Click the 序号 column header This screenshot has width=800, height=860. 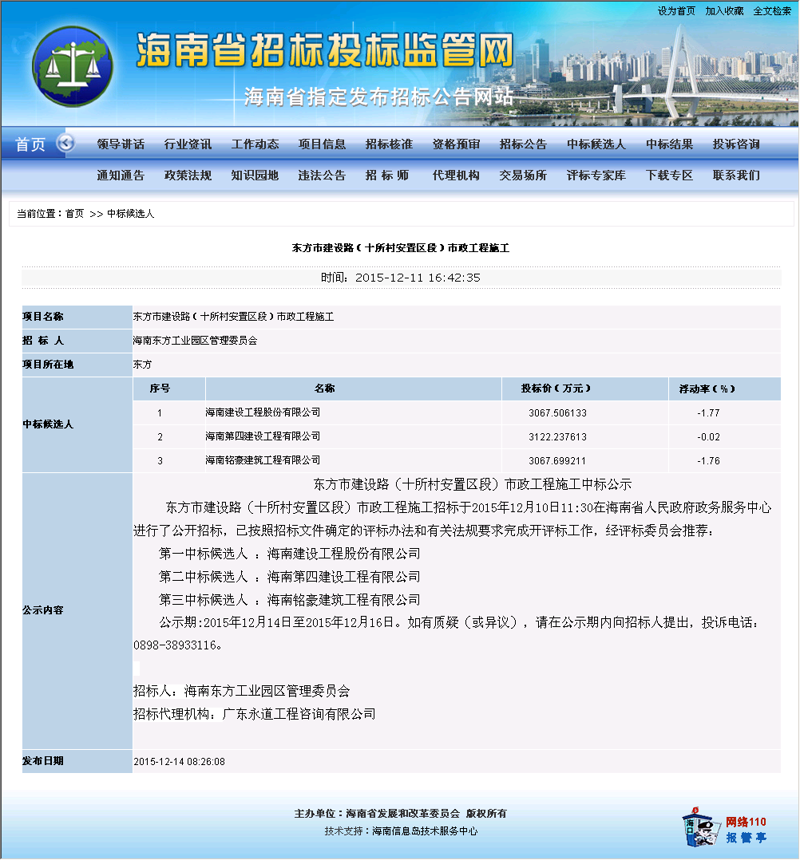(x=160, y=388)
